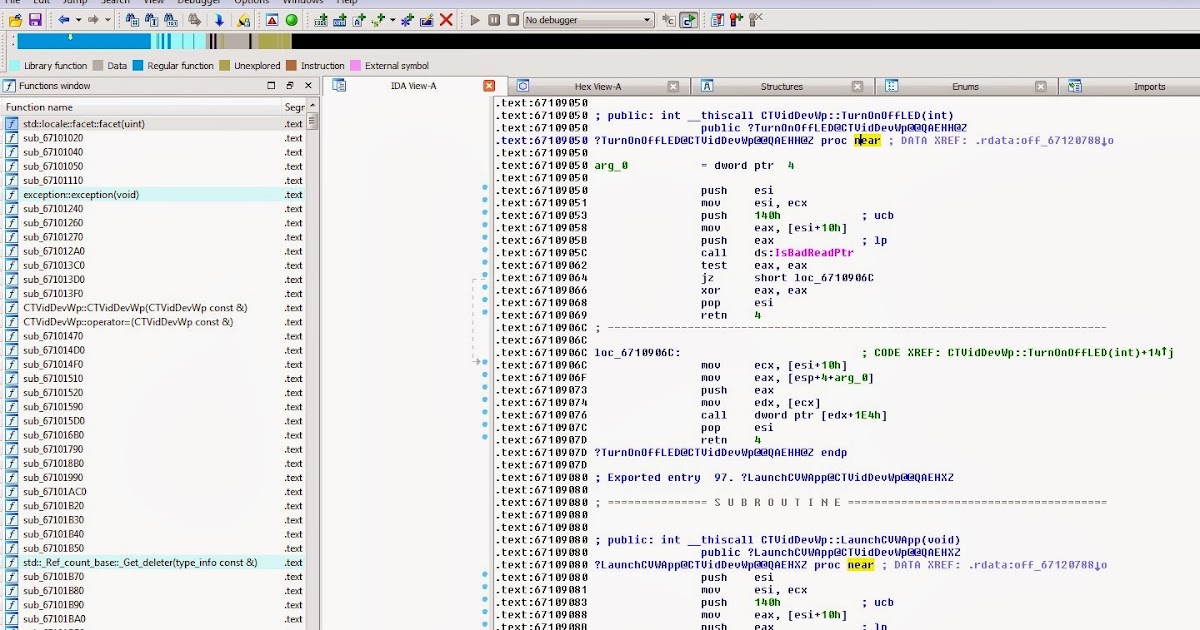Click the 'arg_0' variable definition

(x=609, y=166)
